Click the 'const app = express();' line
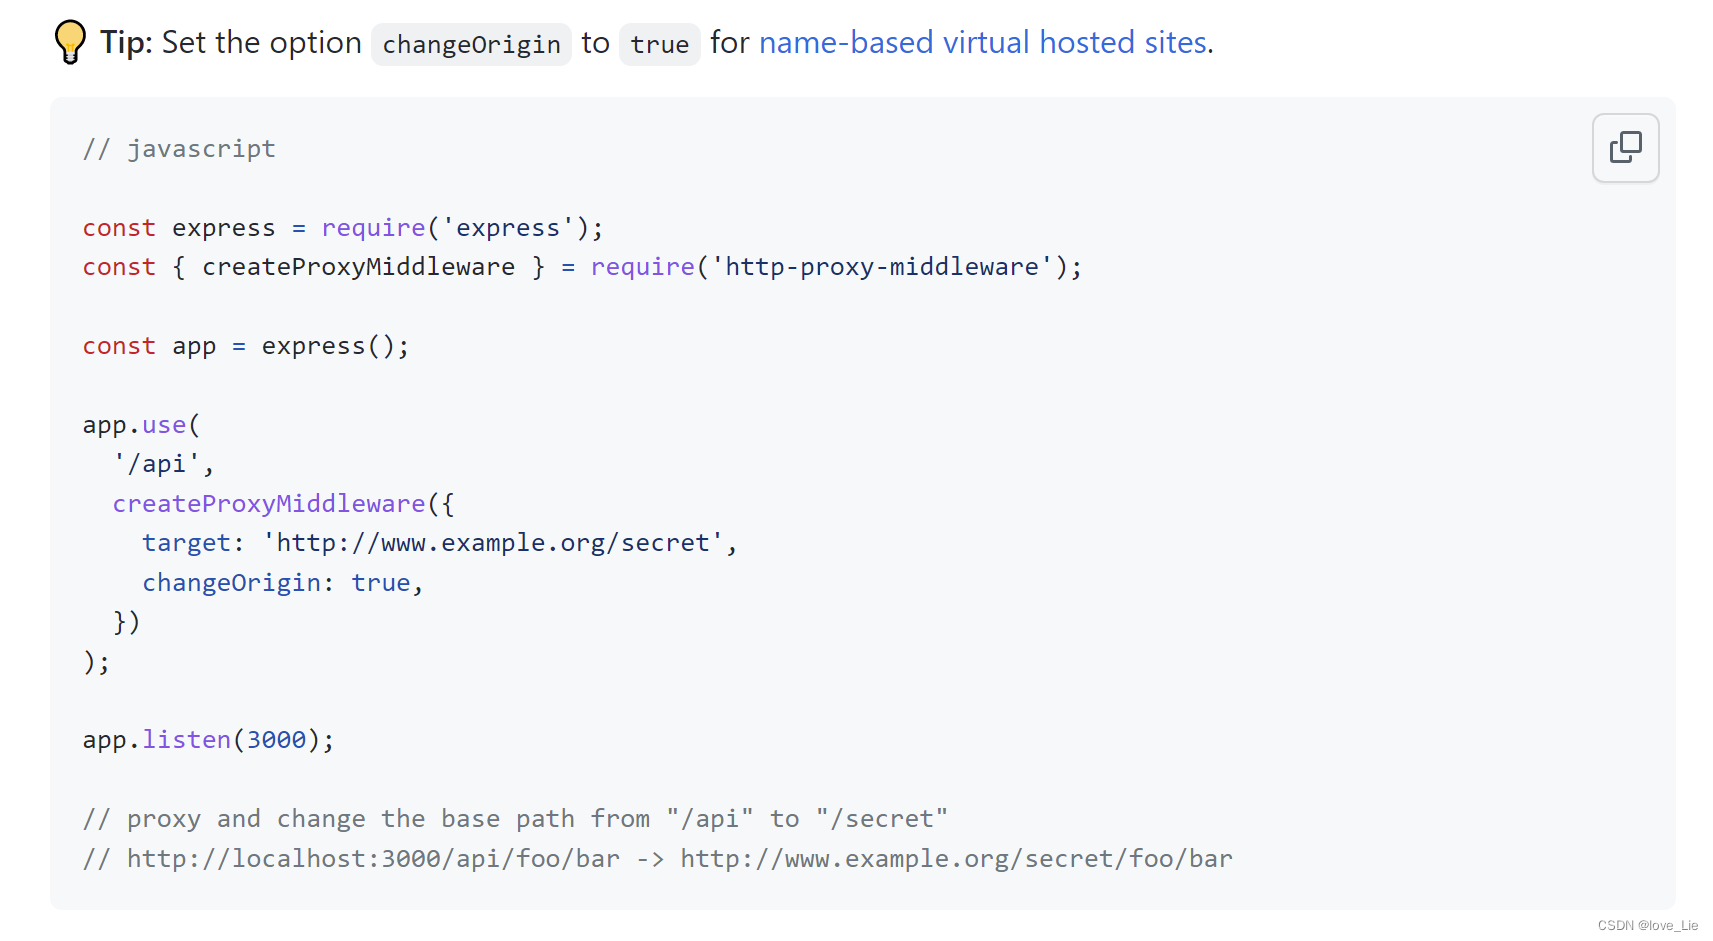This screenshot has height=941, width=1713. (x=246, y=346)
